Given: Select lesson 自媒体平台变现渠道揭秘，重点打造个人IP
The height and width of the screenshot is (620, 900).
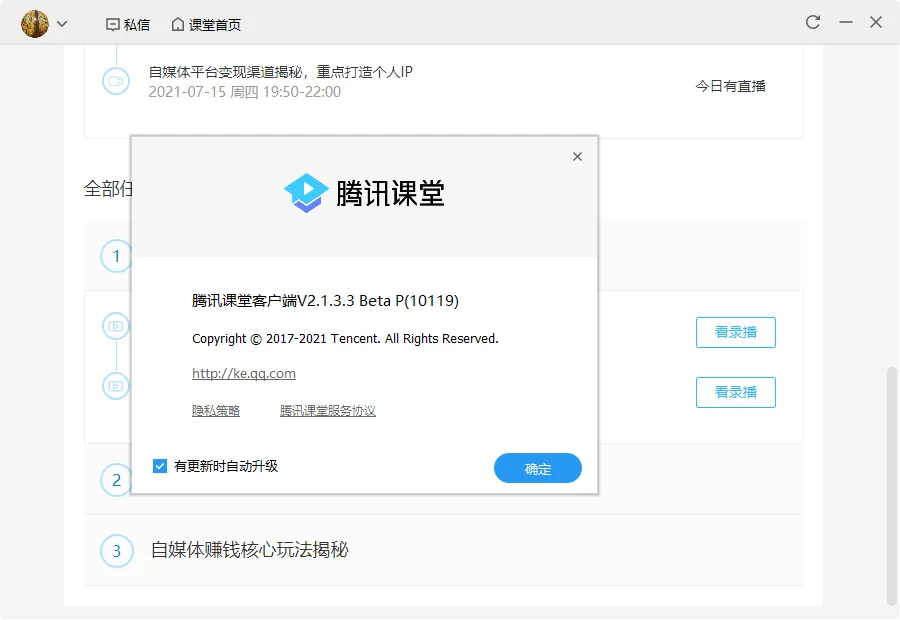Looking at the screenshot, I should pyautogui.click(x=281, y=72).
